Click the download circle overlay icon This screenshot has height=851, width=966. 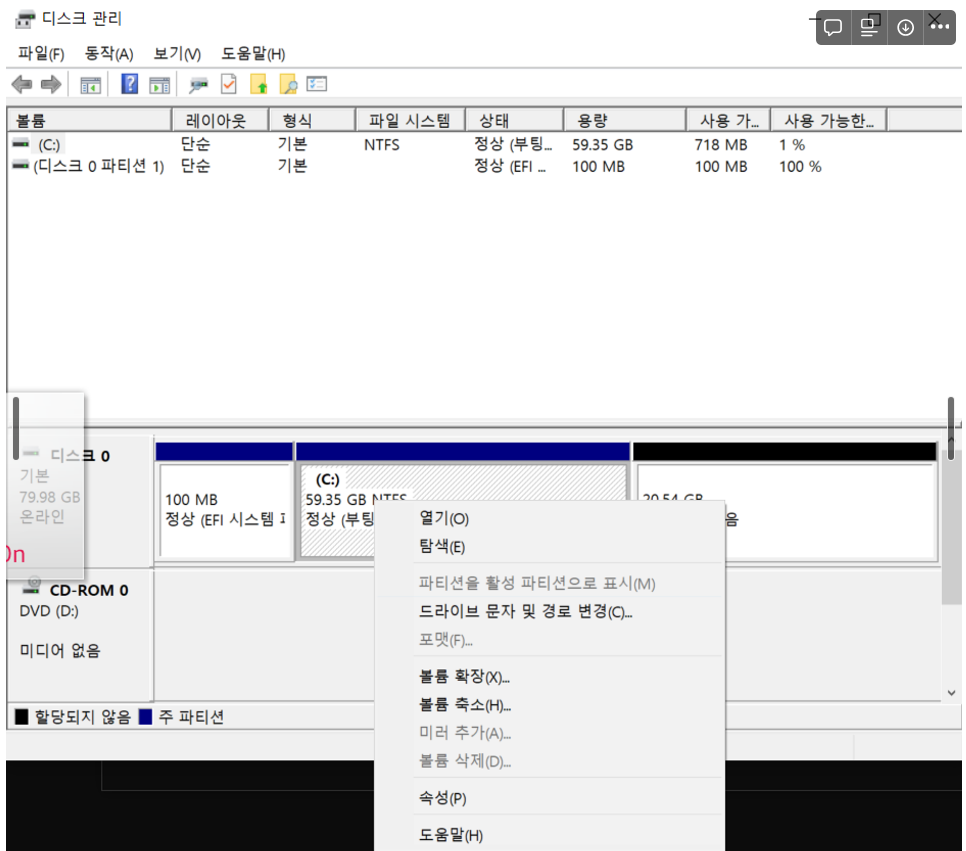pos(905,27)
